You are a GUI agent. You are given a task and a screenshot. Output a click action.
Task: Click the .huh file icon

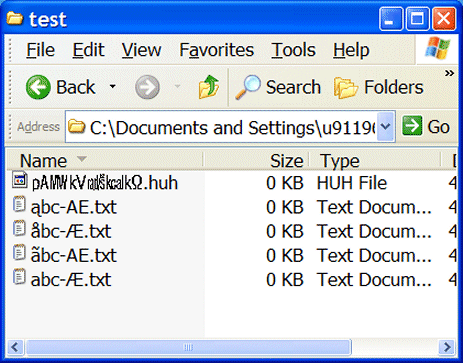point(20,180)
